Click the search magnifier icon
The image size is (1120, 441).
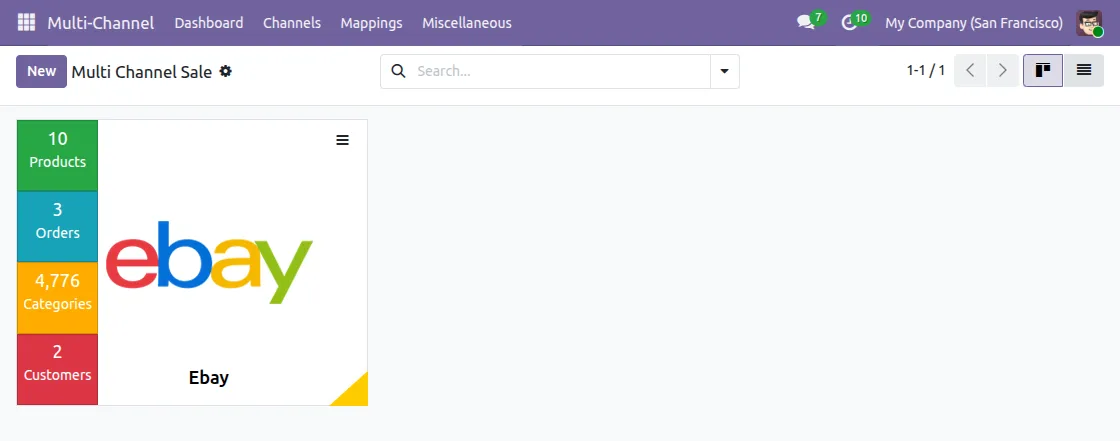399,71
